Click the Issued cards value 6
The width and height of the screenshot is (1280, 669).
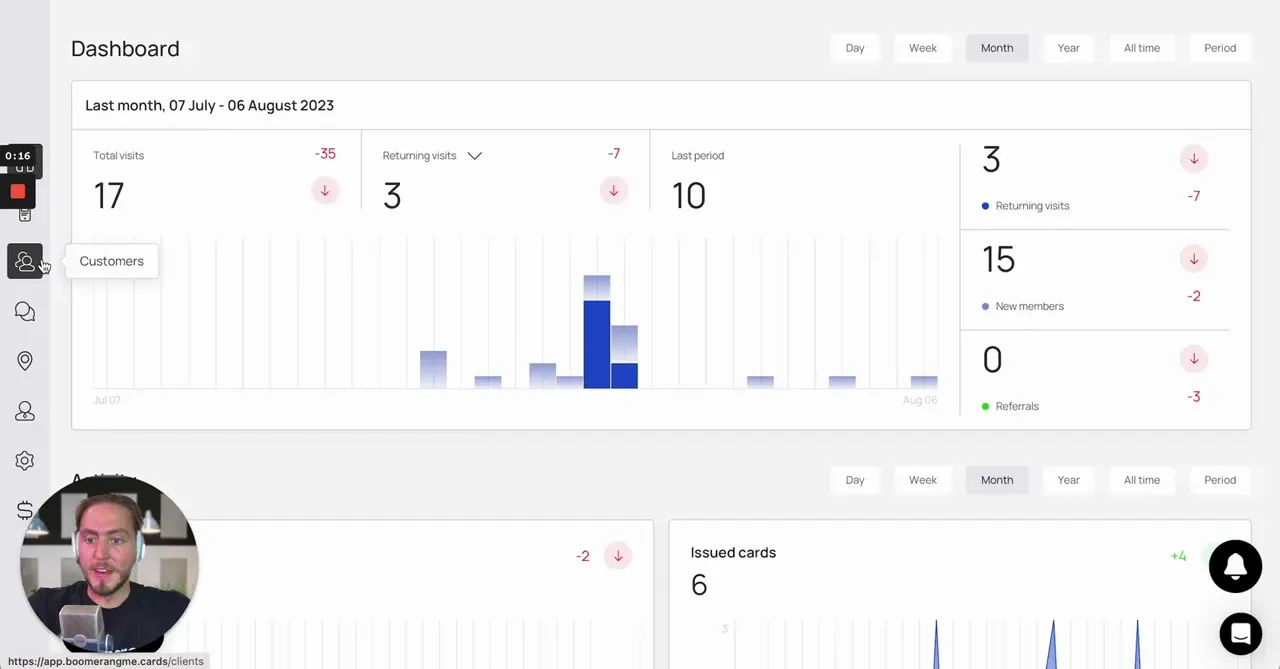click(699, 585)
